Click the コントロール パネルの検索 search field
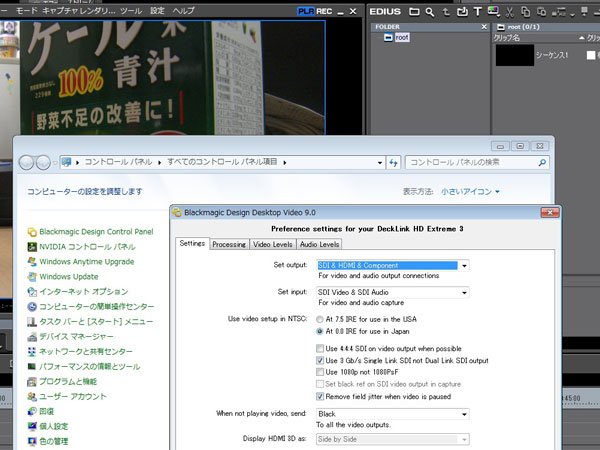This screenshot has height=450, width=600. tap(477, 162)
